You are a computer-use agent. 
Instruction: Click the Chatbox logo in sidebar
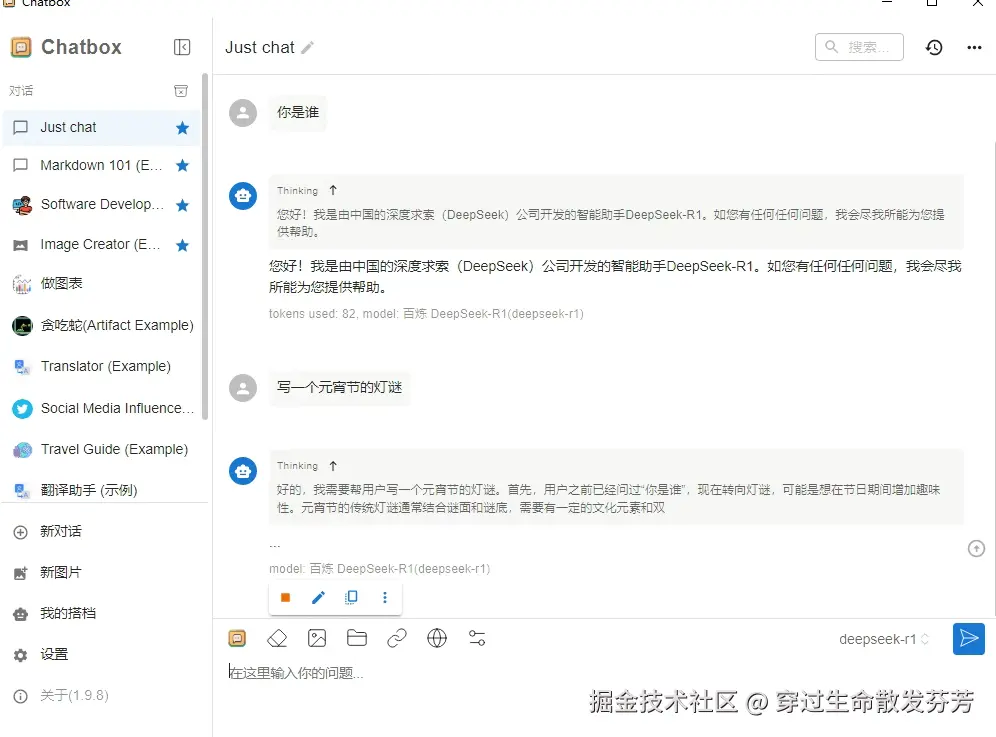click(21, 47)
